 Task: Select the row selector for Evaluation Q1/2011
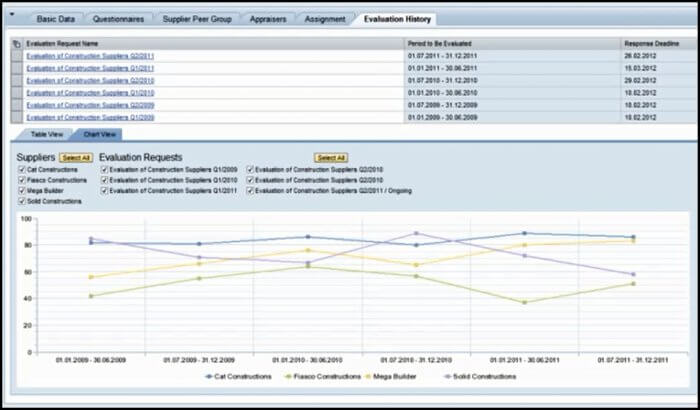tap(17, 68)
